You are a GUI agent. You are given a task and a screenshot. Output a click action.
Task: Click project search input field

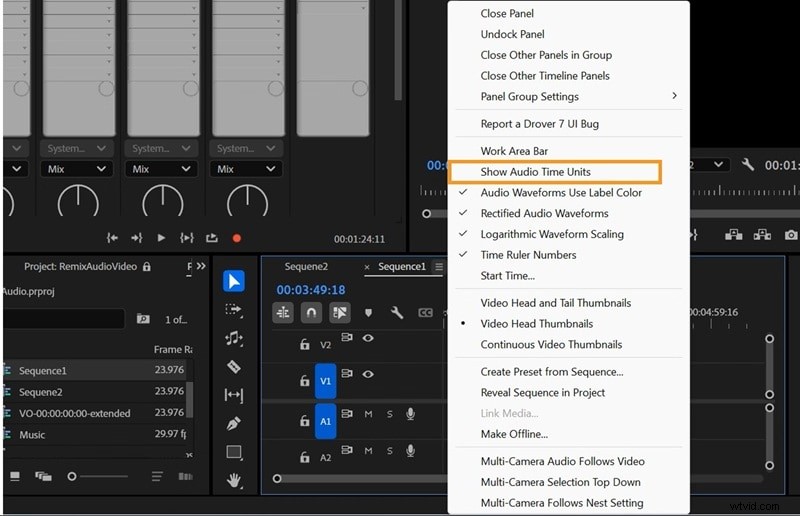64,319
